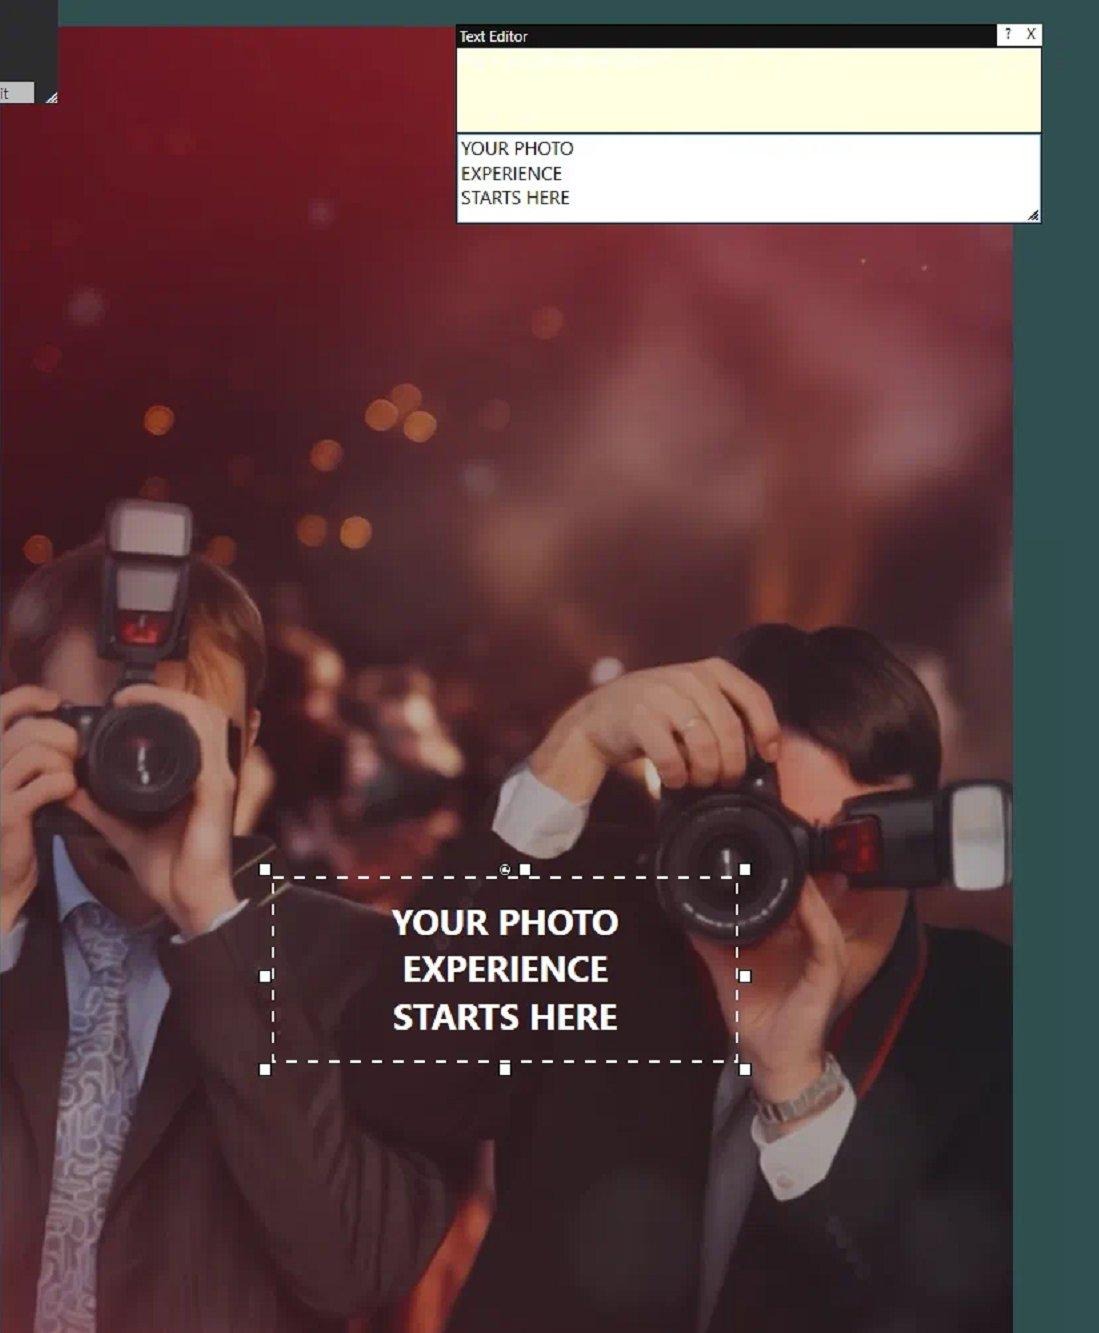The height and width of the screenshot is (1333, 1099).
Task: Click "EXPERIENCE" text on the canvas
Action: pyautogui.click(x=505, y=969)
